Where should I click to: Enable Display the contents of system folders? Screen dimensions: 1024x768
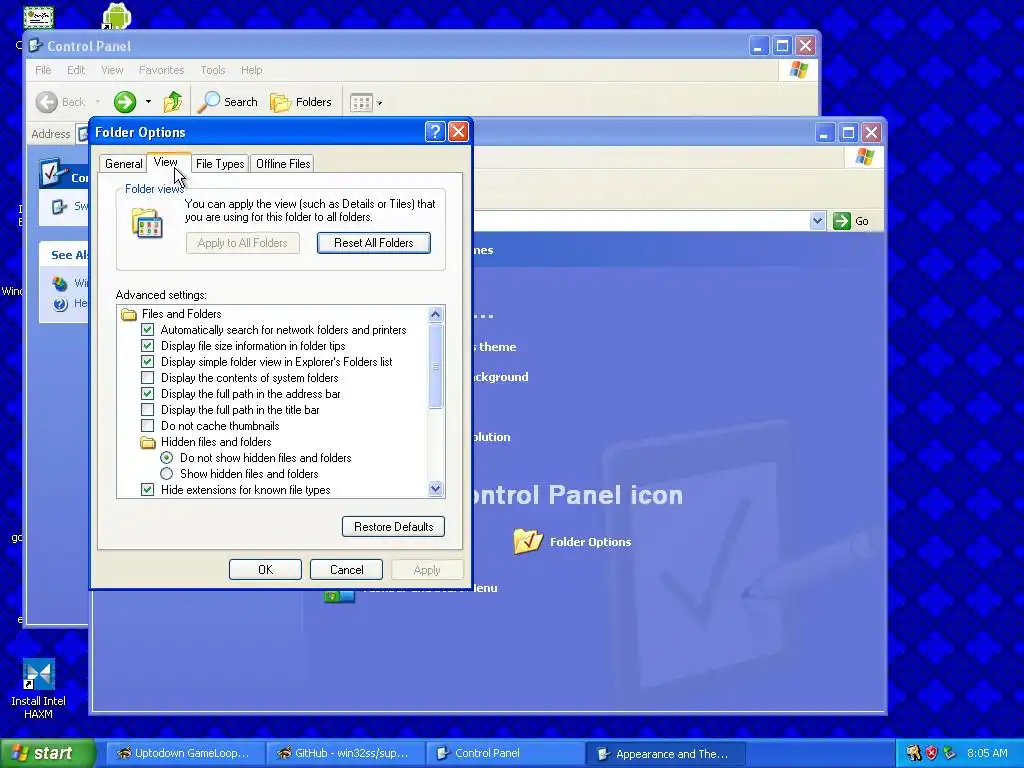[148, 378]
